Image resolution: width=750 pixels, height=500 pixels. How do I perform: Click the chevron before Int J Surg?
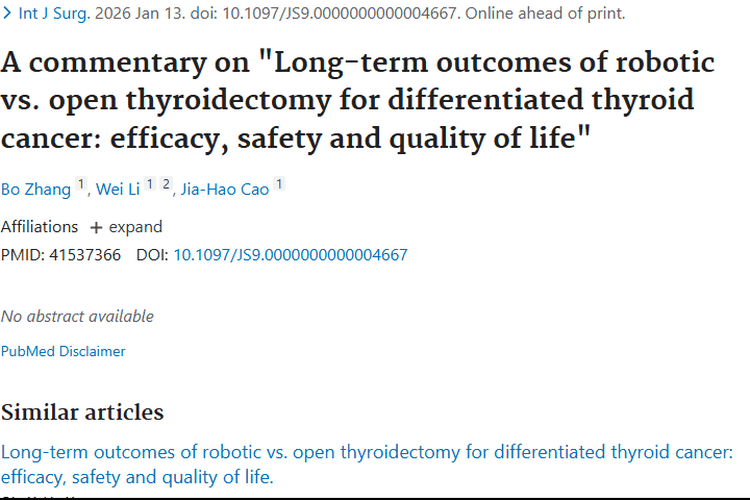[8, 15]
